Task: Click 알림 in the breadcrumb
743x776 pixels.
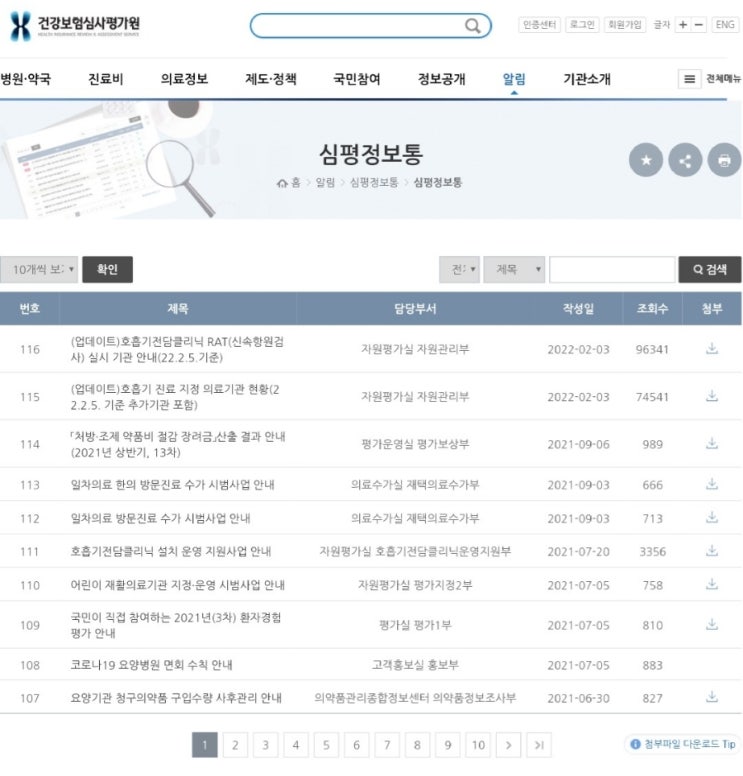Action: (325, 183)
